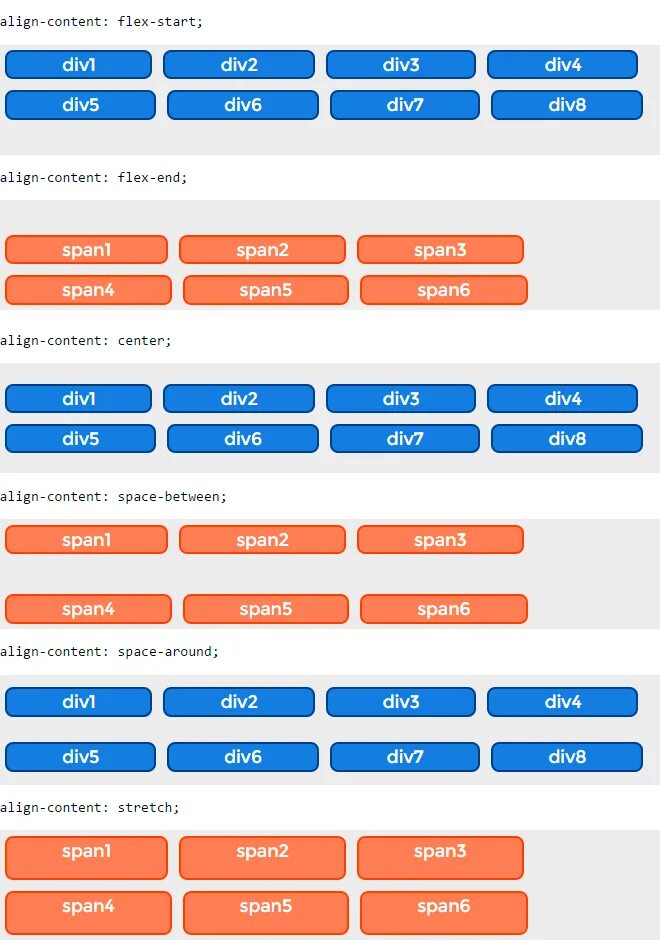Select div5 under align-content: center

point(80,439)
